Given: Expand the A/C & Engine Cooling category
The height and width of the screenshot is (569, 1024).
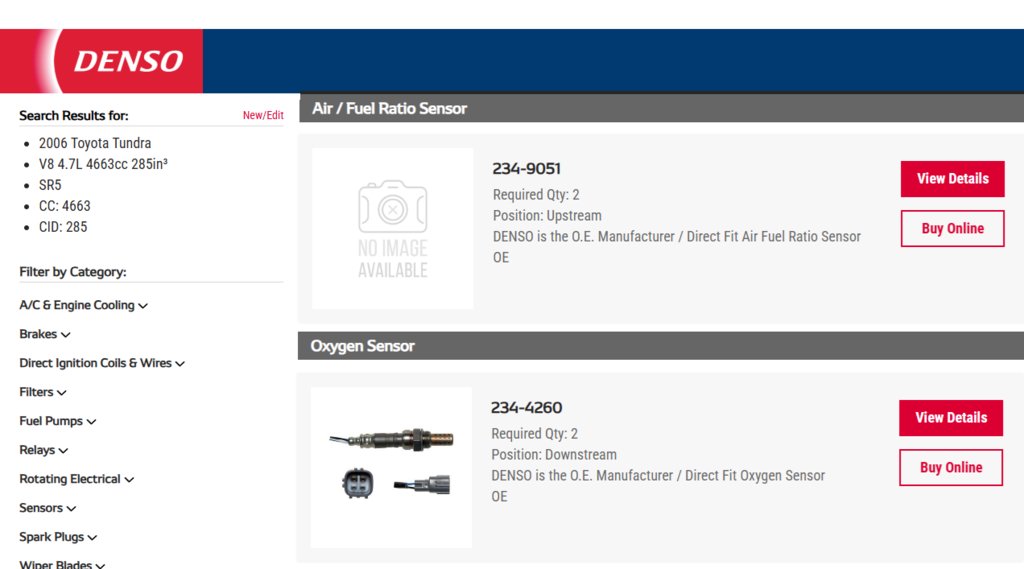Looking at the screenshot, I should (84, 305).
